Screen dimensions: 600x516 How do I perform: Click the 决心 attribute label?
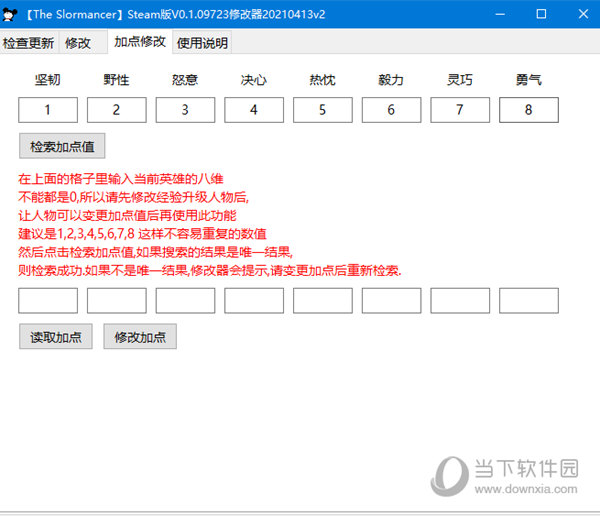click(x=254, y=80)
